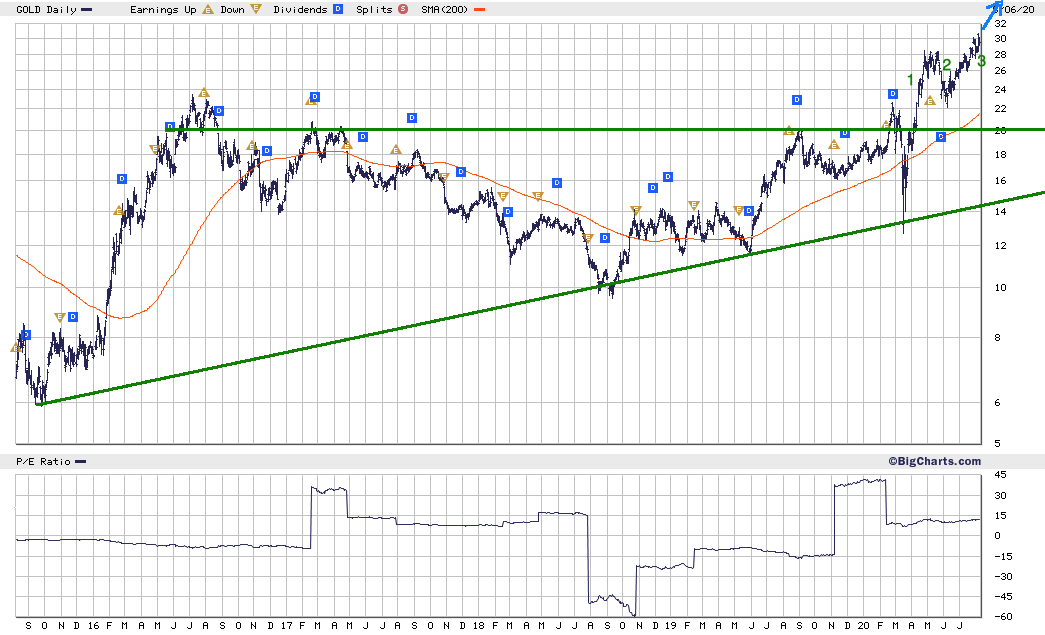Screen dimensions: 1045x635
Task: Select the dividend marker at September 2017
Action: click(x=412, y=118)
